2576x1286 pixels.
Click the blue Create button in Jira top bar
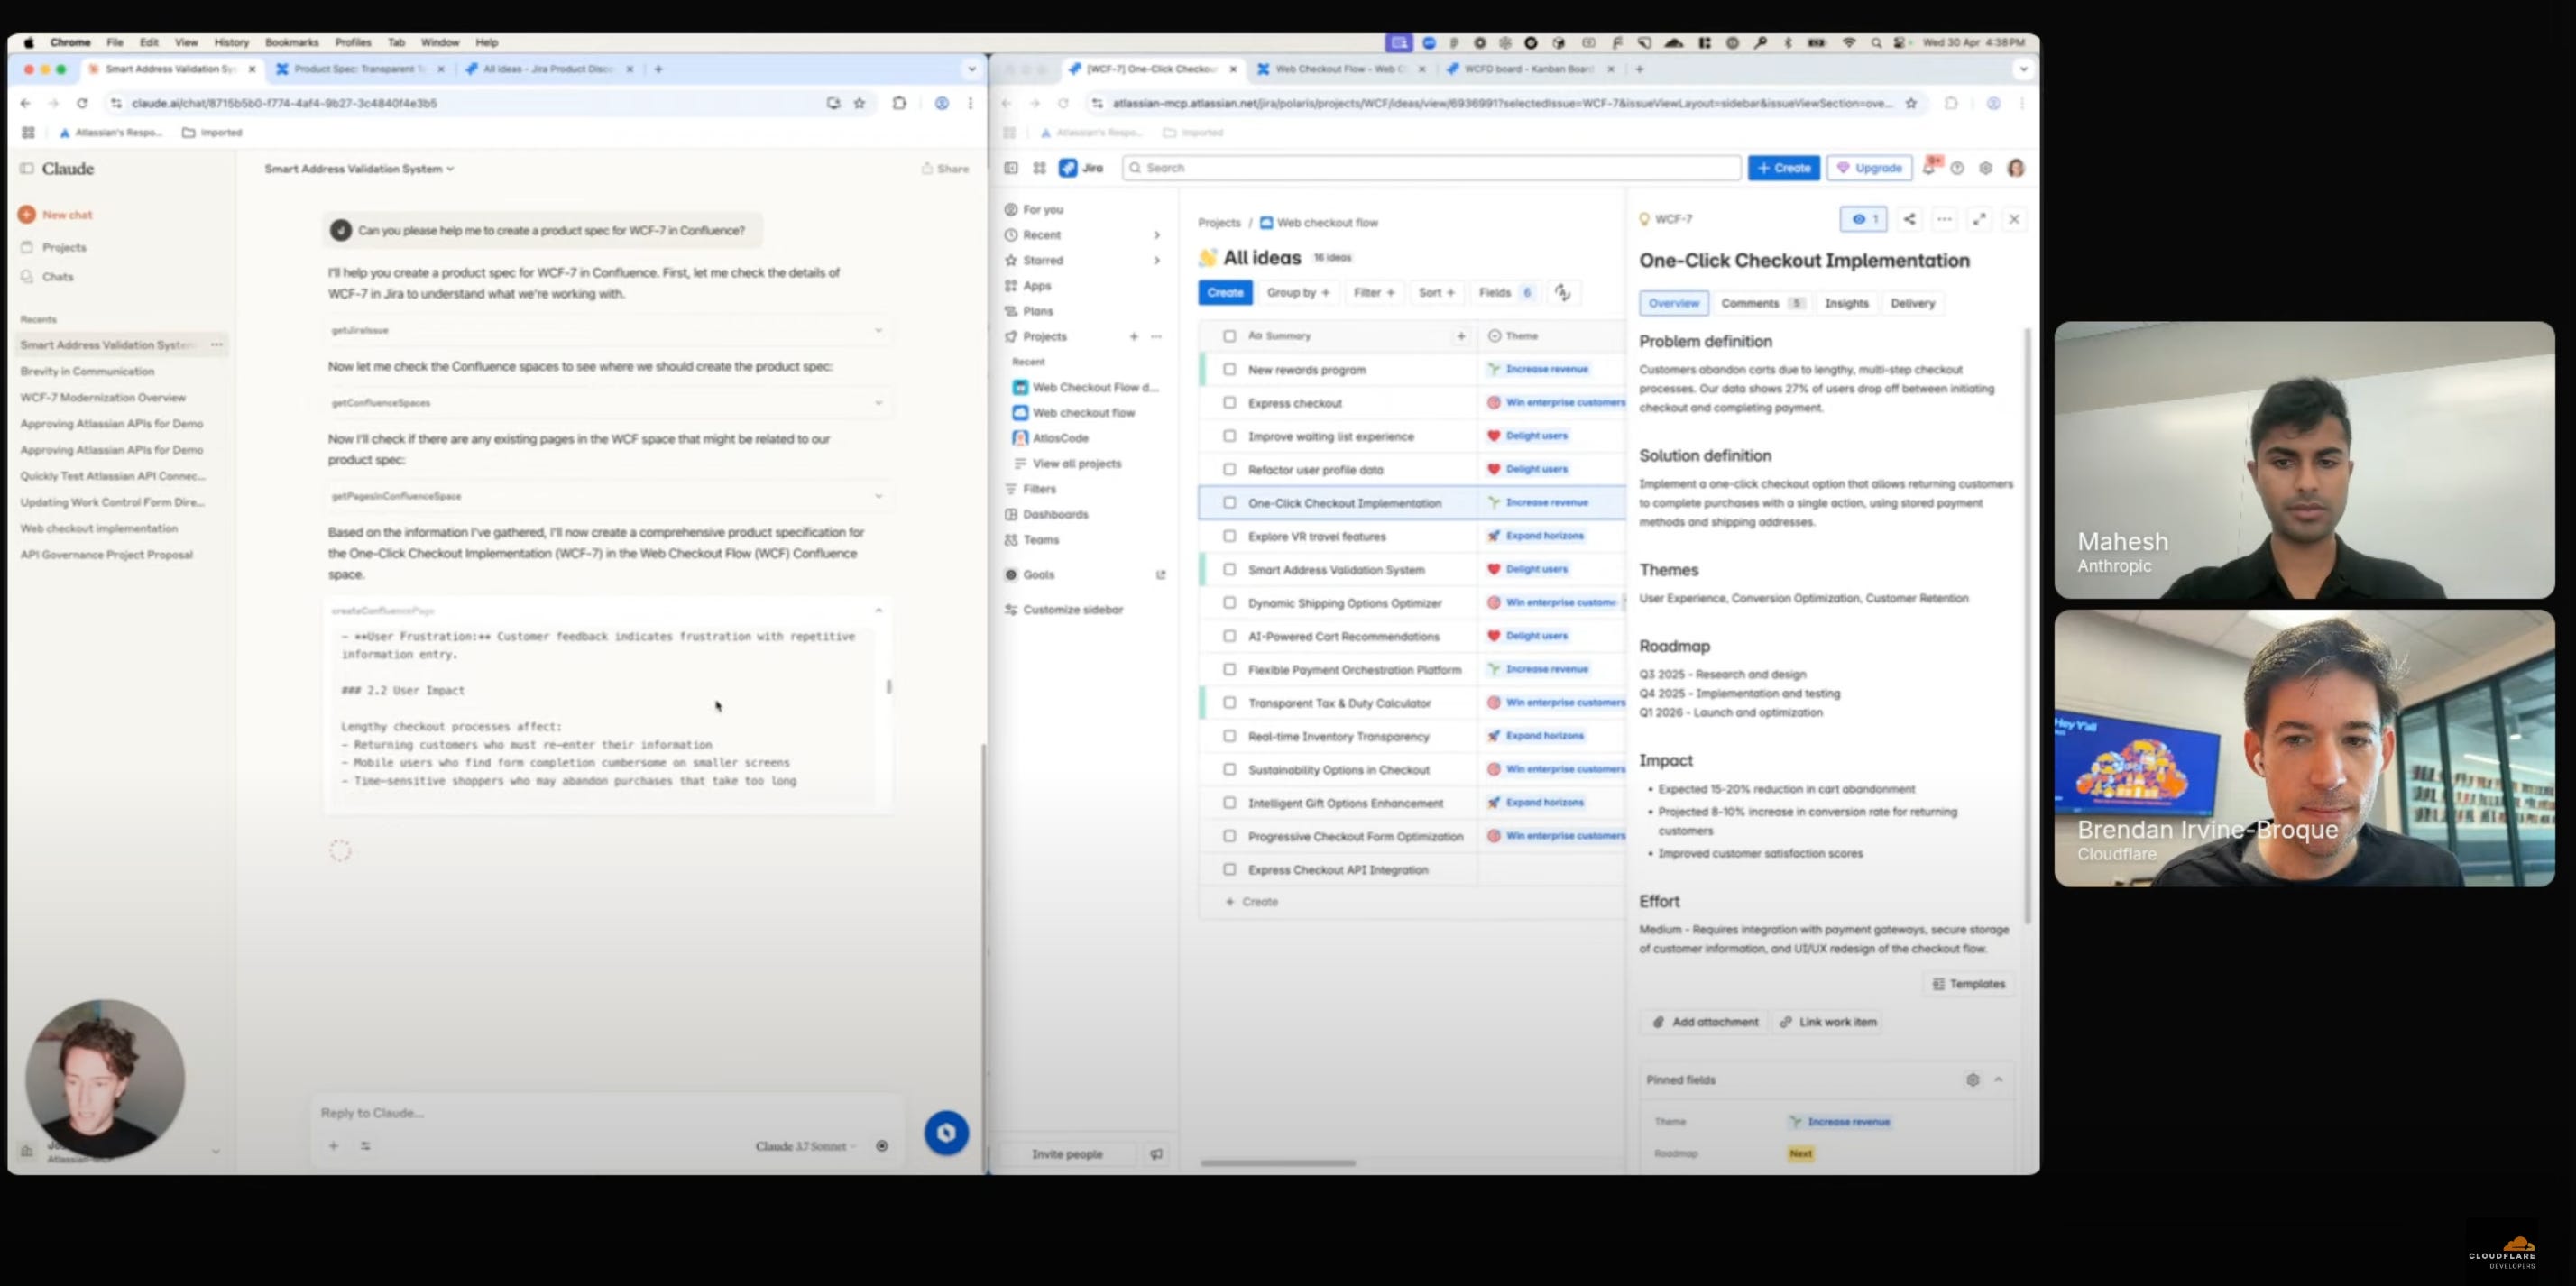pyautogui.click(x=1784, y=168)
